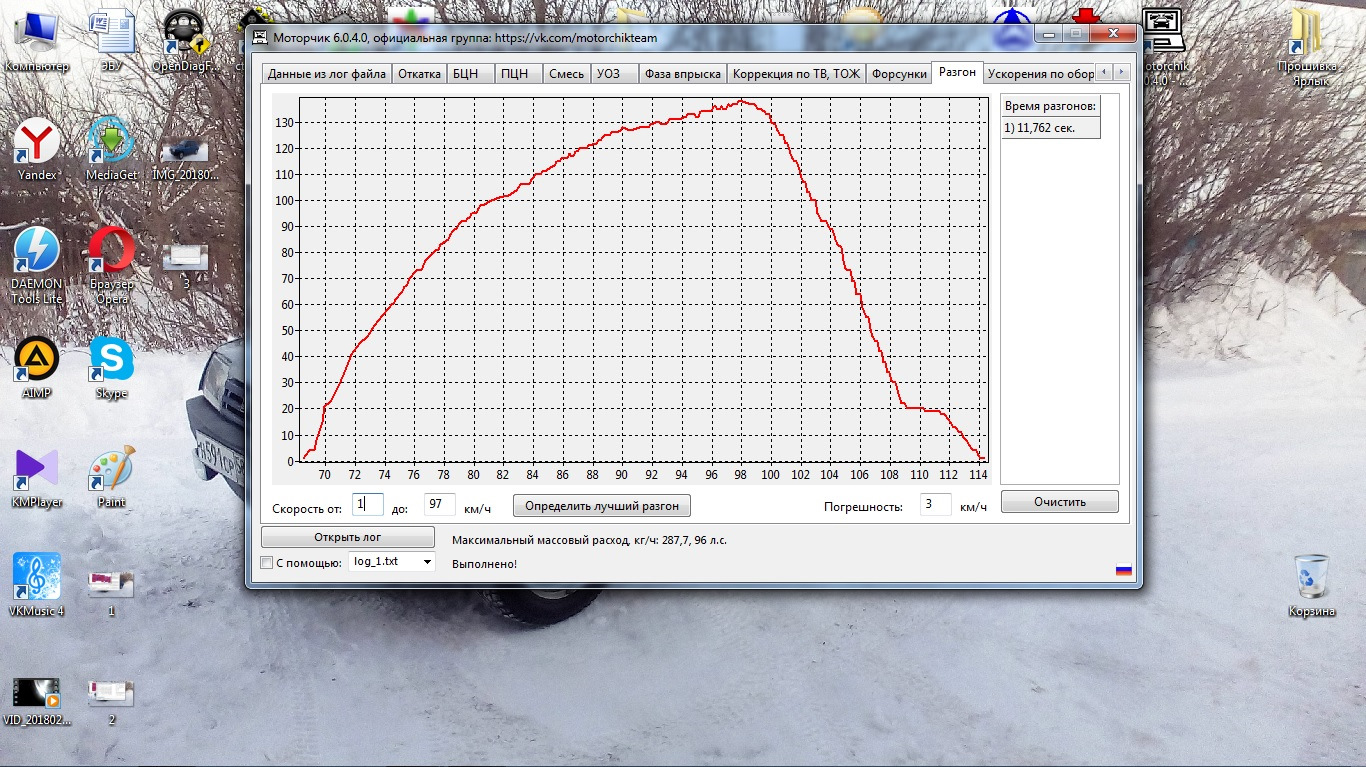Click 'Определить лучший разгон' button
1366x767 pixels.
tap(602, 506)
